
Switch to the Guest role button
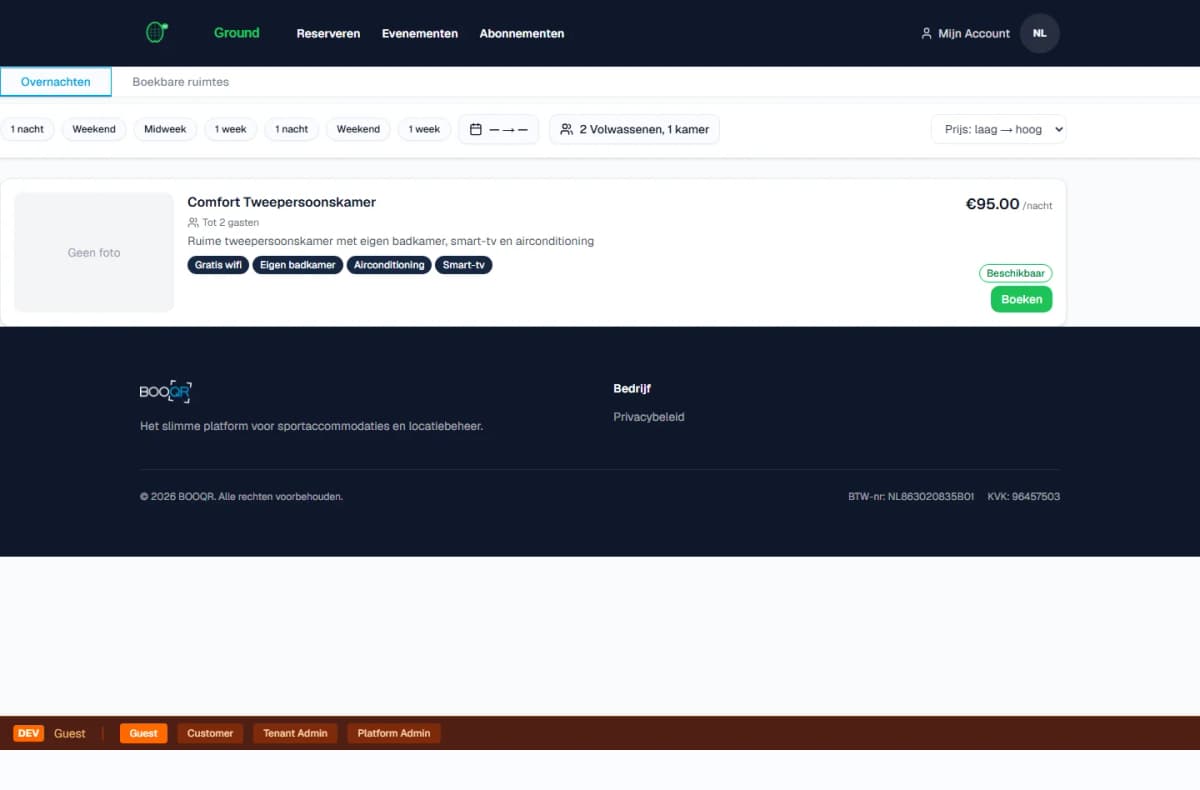pyautogui.click(x=144, y=733)
